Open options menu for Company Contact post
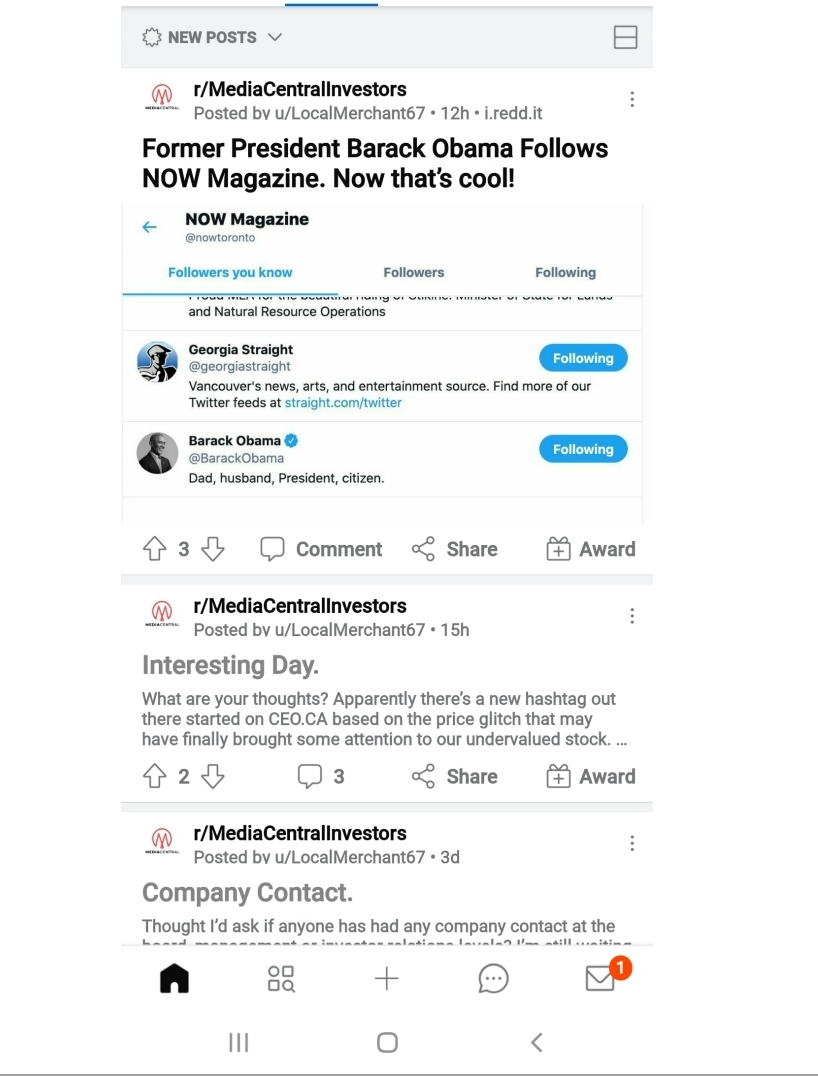 (632, 844)
